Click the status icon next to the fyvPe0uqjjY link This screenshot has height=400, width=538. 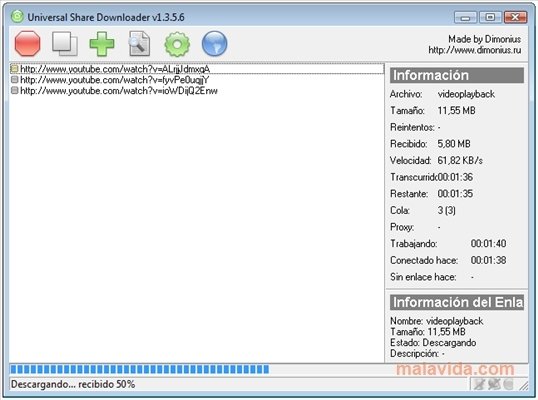14,80
